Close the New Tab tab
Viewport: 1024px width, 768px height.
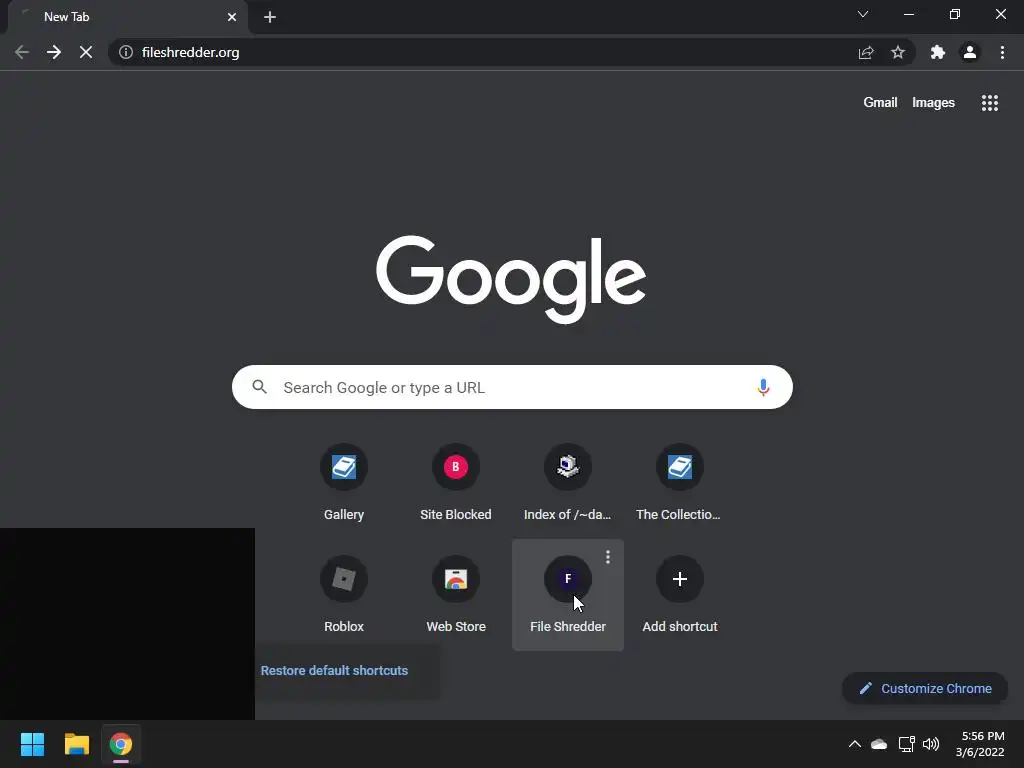[232, 17]
